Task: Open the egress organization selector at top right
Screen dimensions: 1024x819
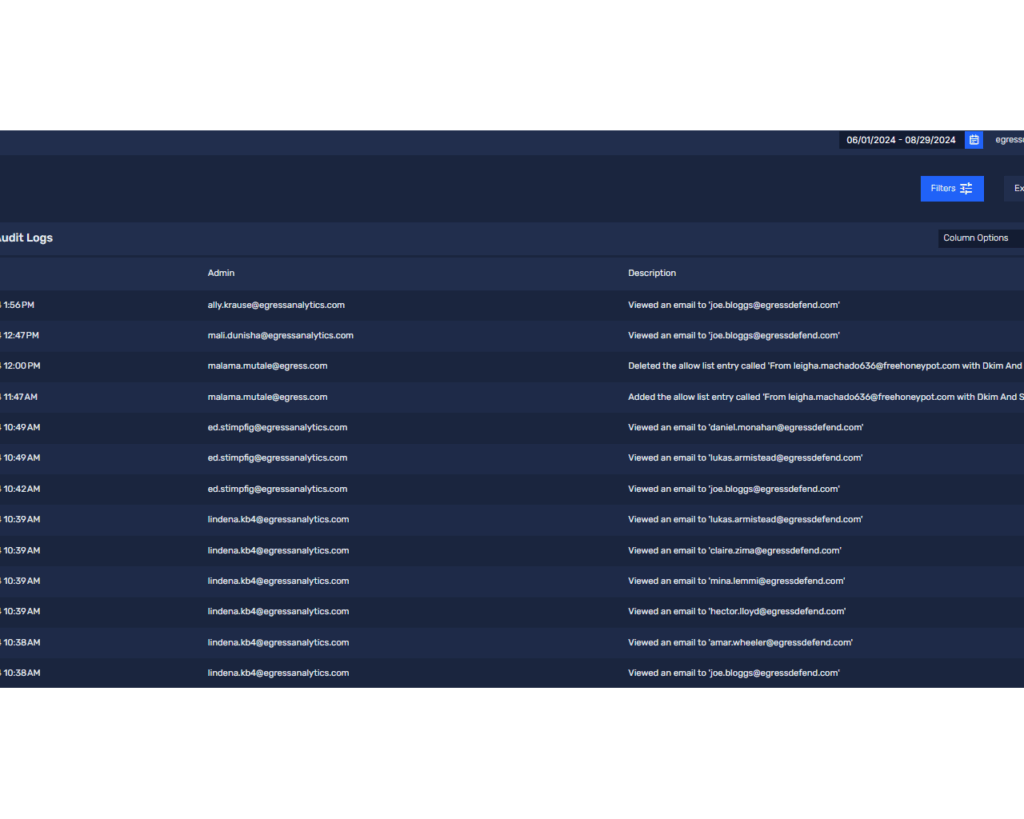Action: (x=1008, y=140)
